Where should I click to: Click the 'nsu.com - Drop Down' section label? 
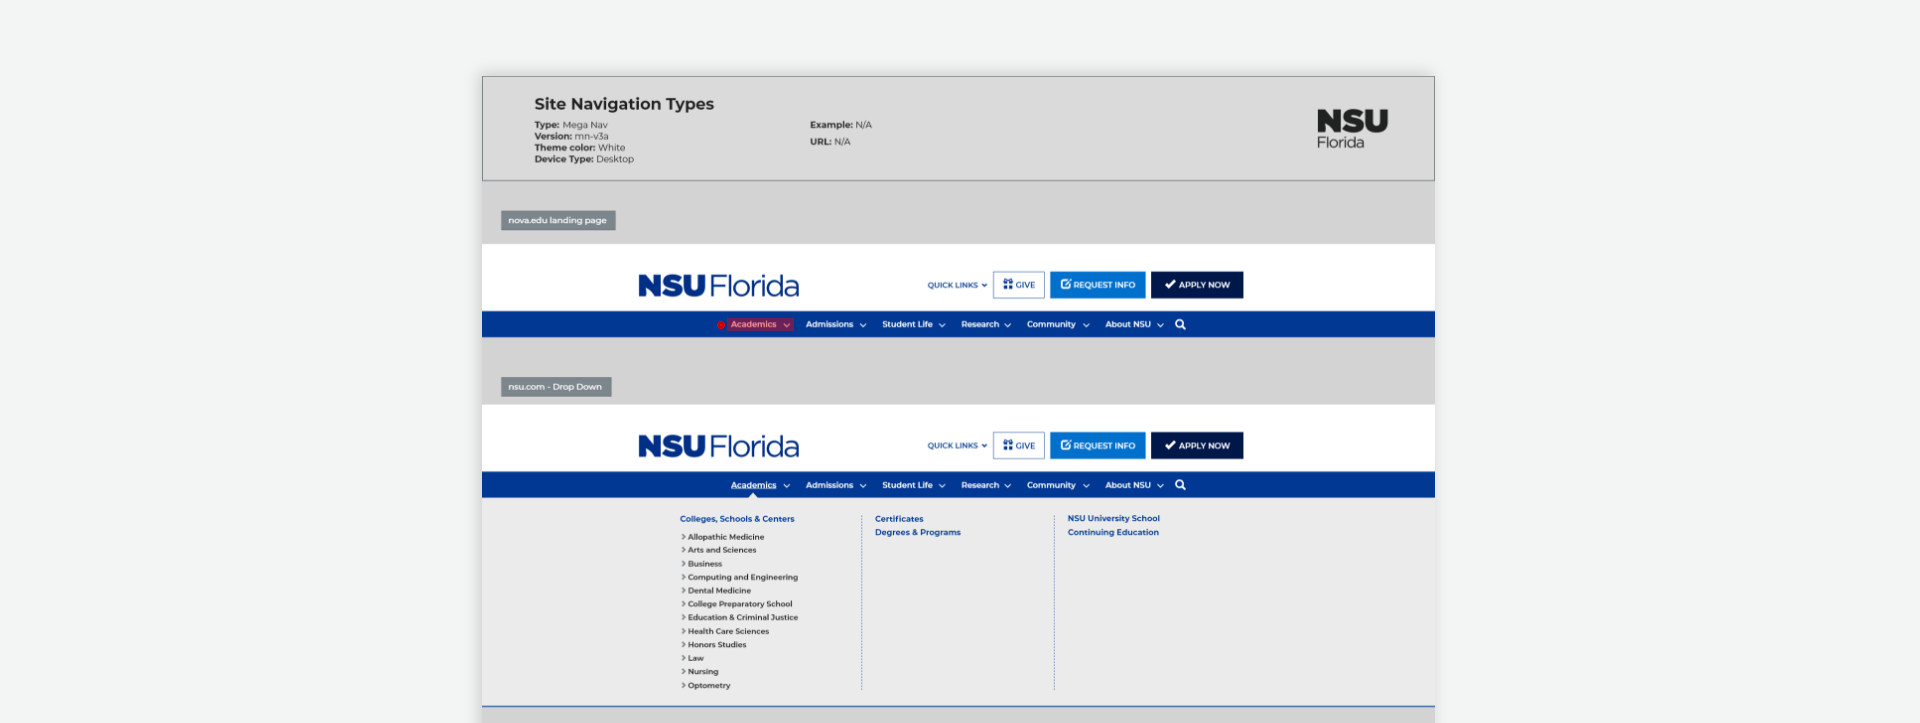tap(556, 387)
